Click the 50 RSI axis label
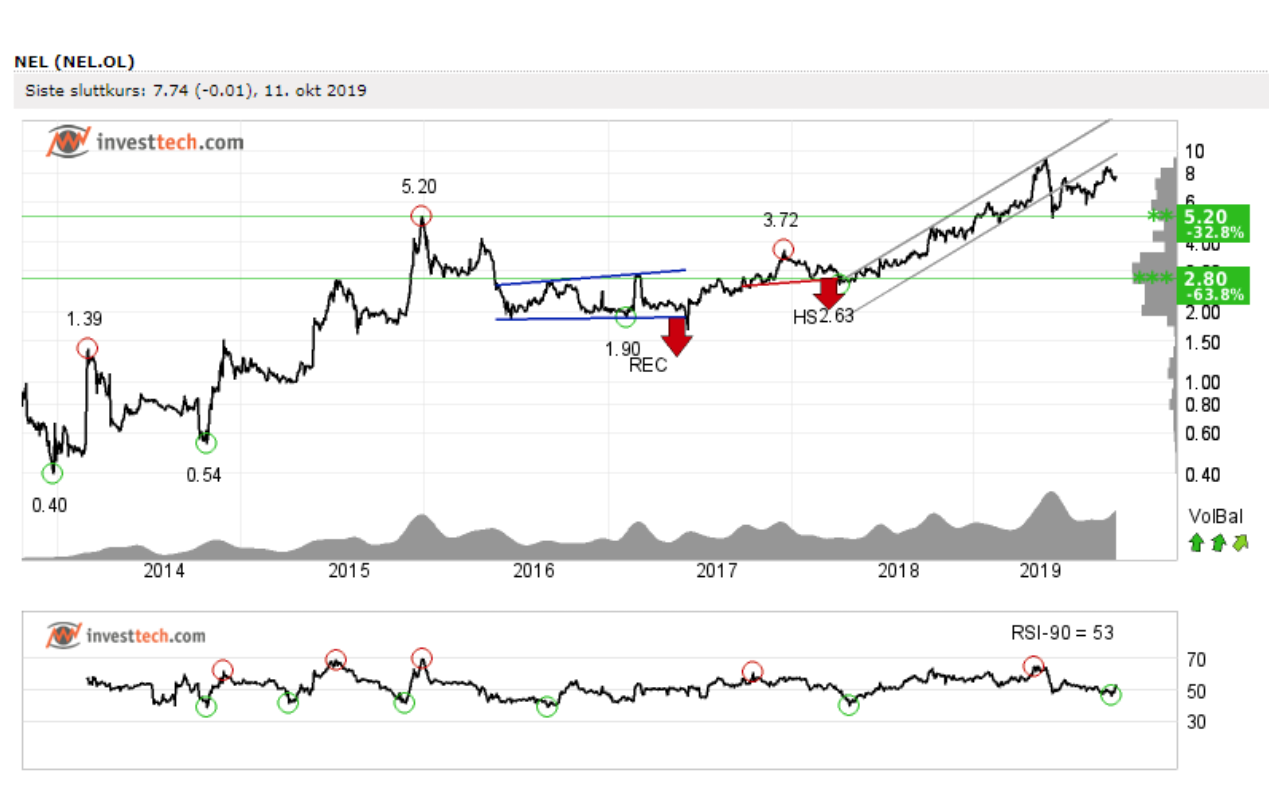The width and height of the screenshot is (1283, 794). tap(1194, 691)
